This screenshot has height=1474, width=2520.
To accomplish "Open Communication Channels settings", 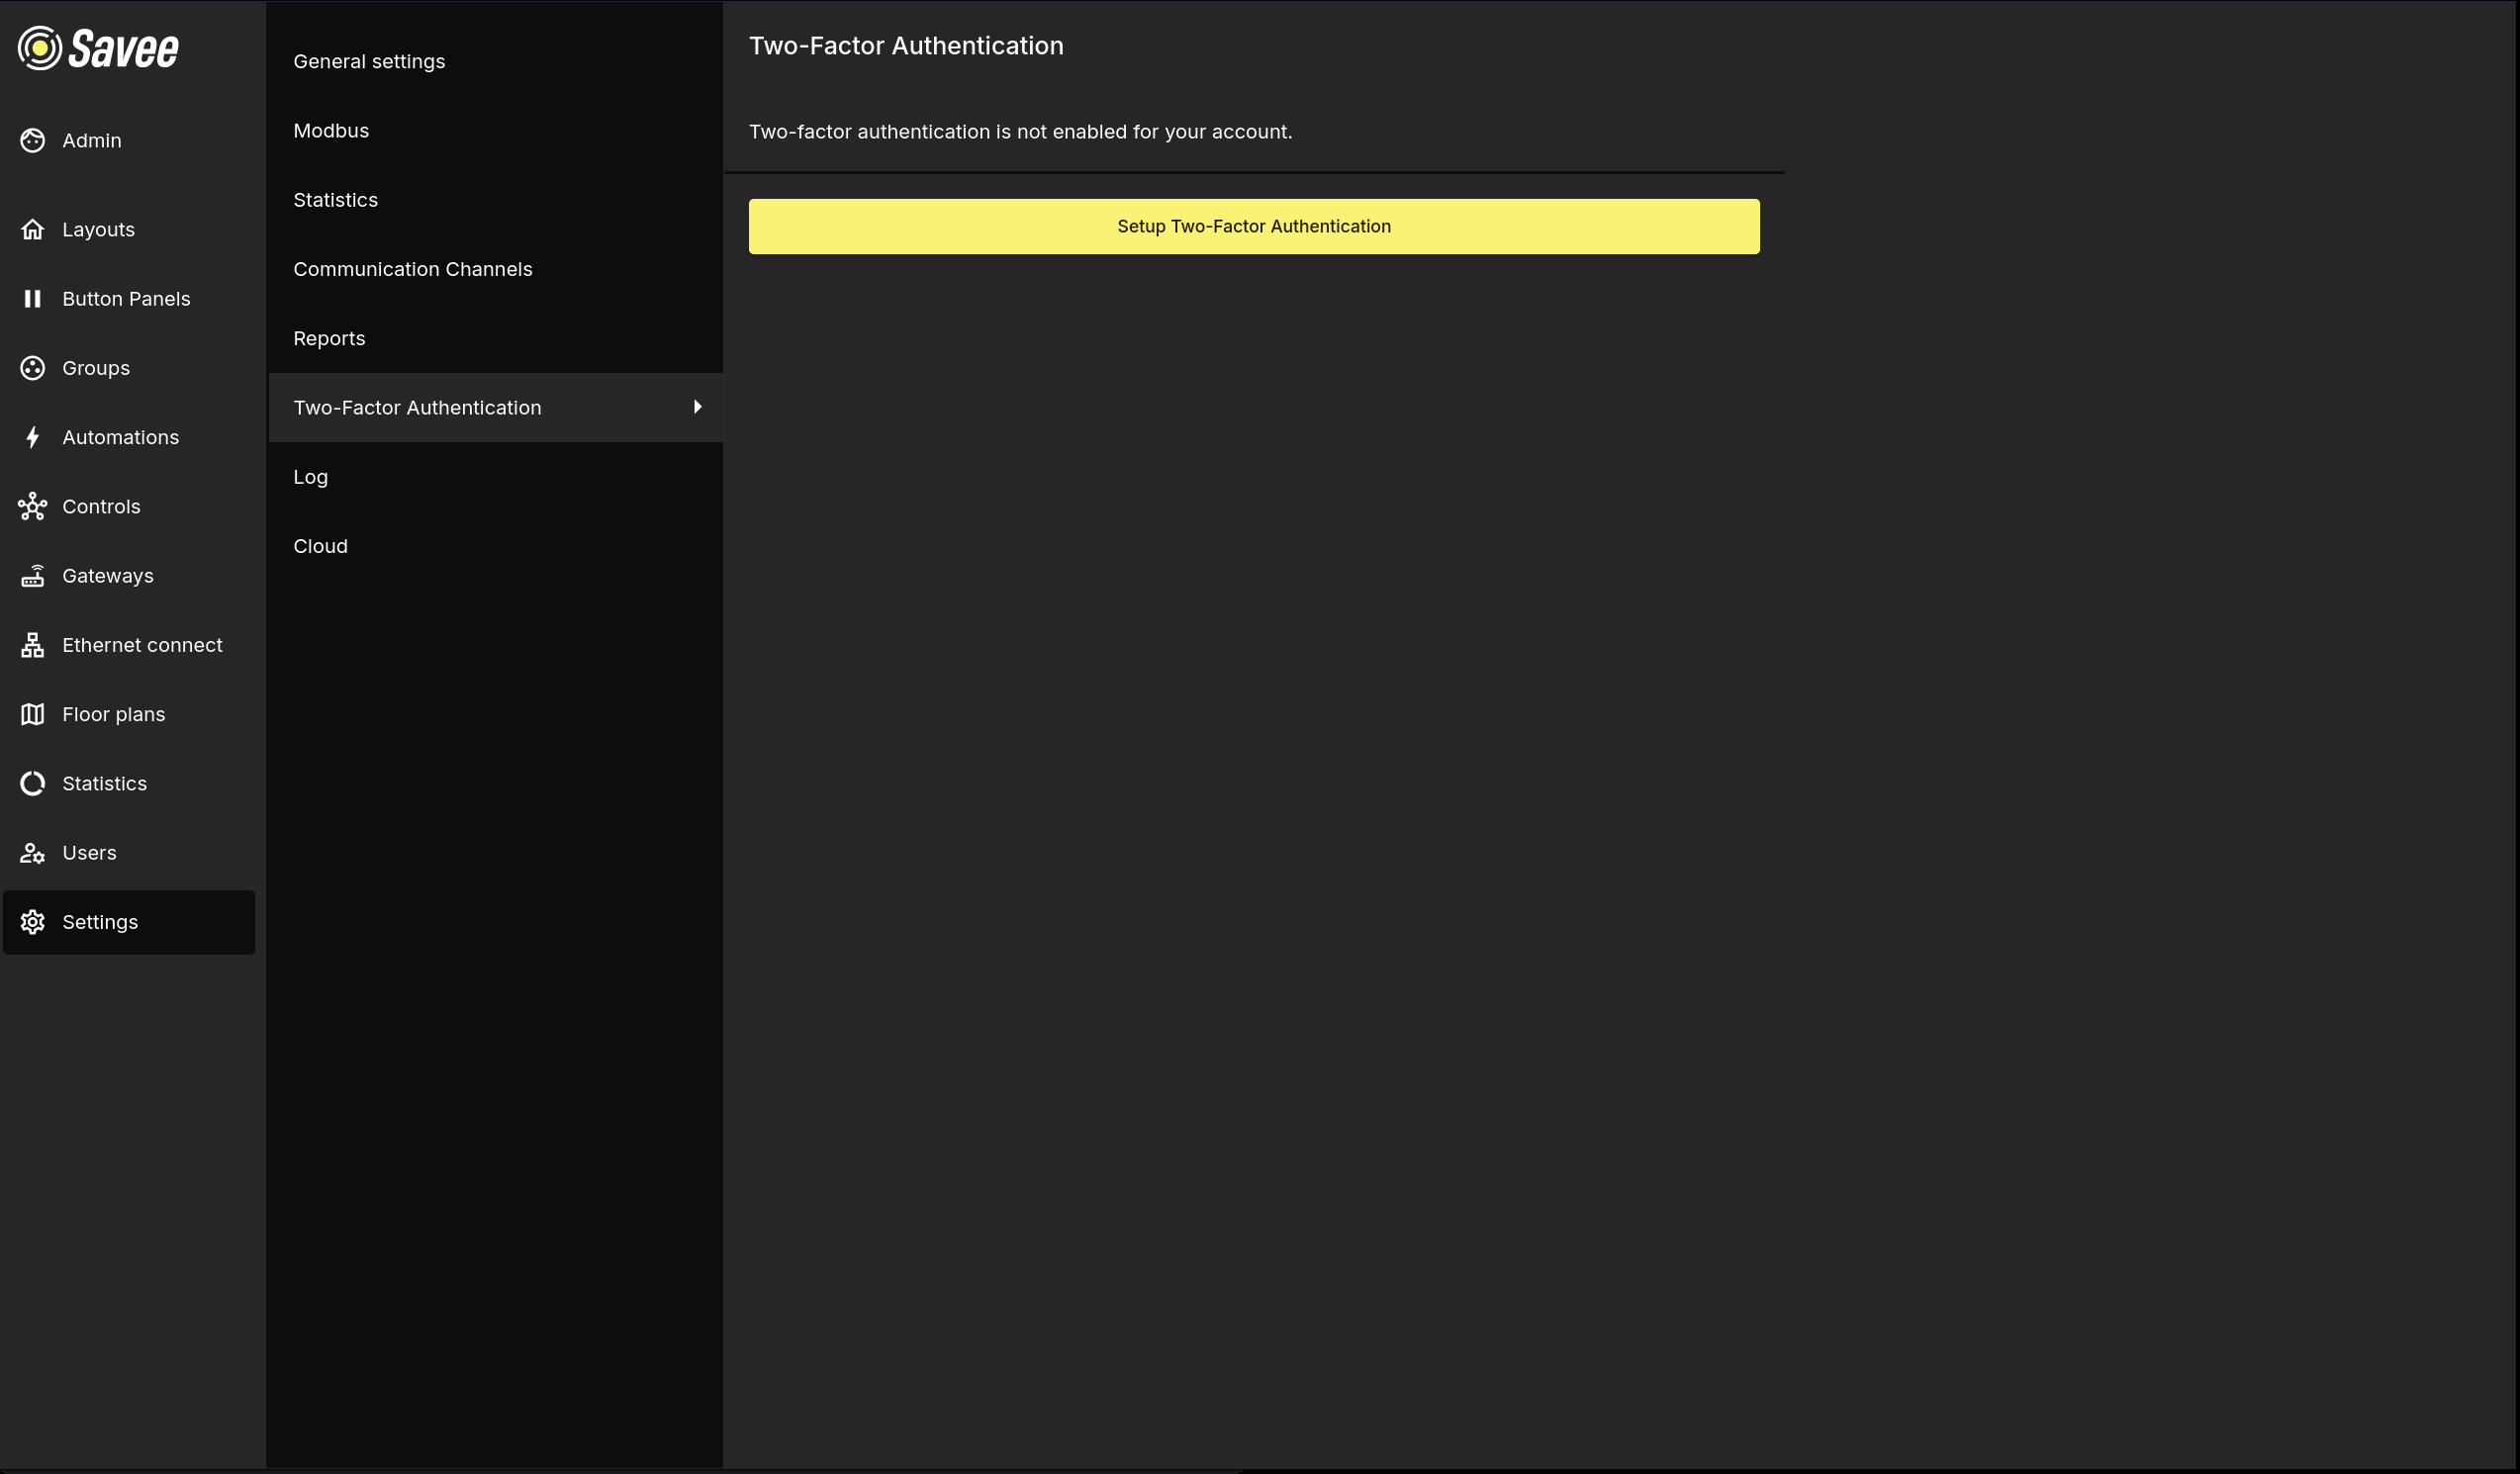I will [412, 269].
